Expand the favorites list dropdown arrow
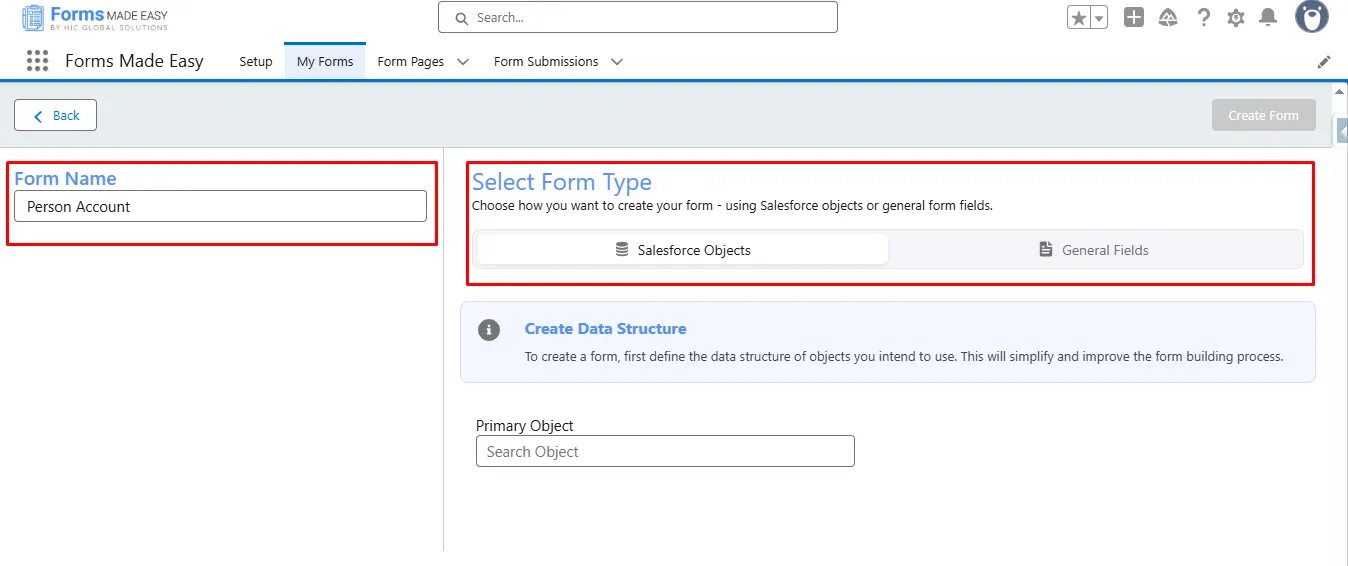Viewport: 1348px width, 566px height. tap(1099, 18)
